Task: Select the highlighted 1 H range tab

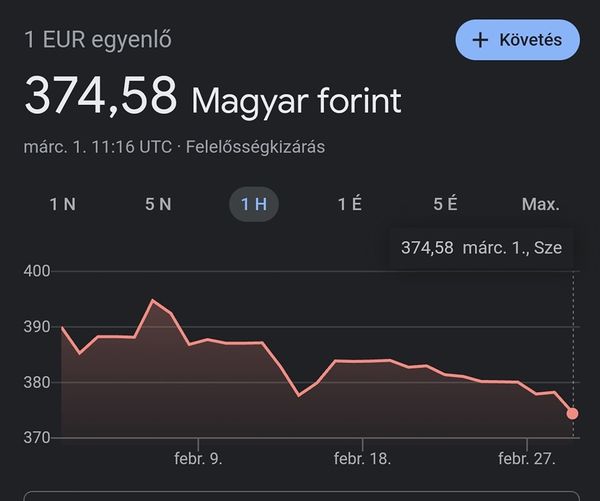Action: 254,204
